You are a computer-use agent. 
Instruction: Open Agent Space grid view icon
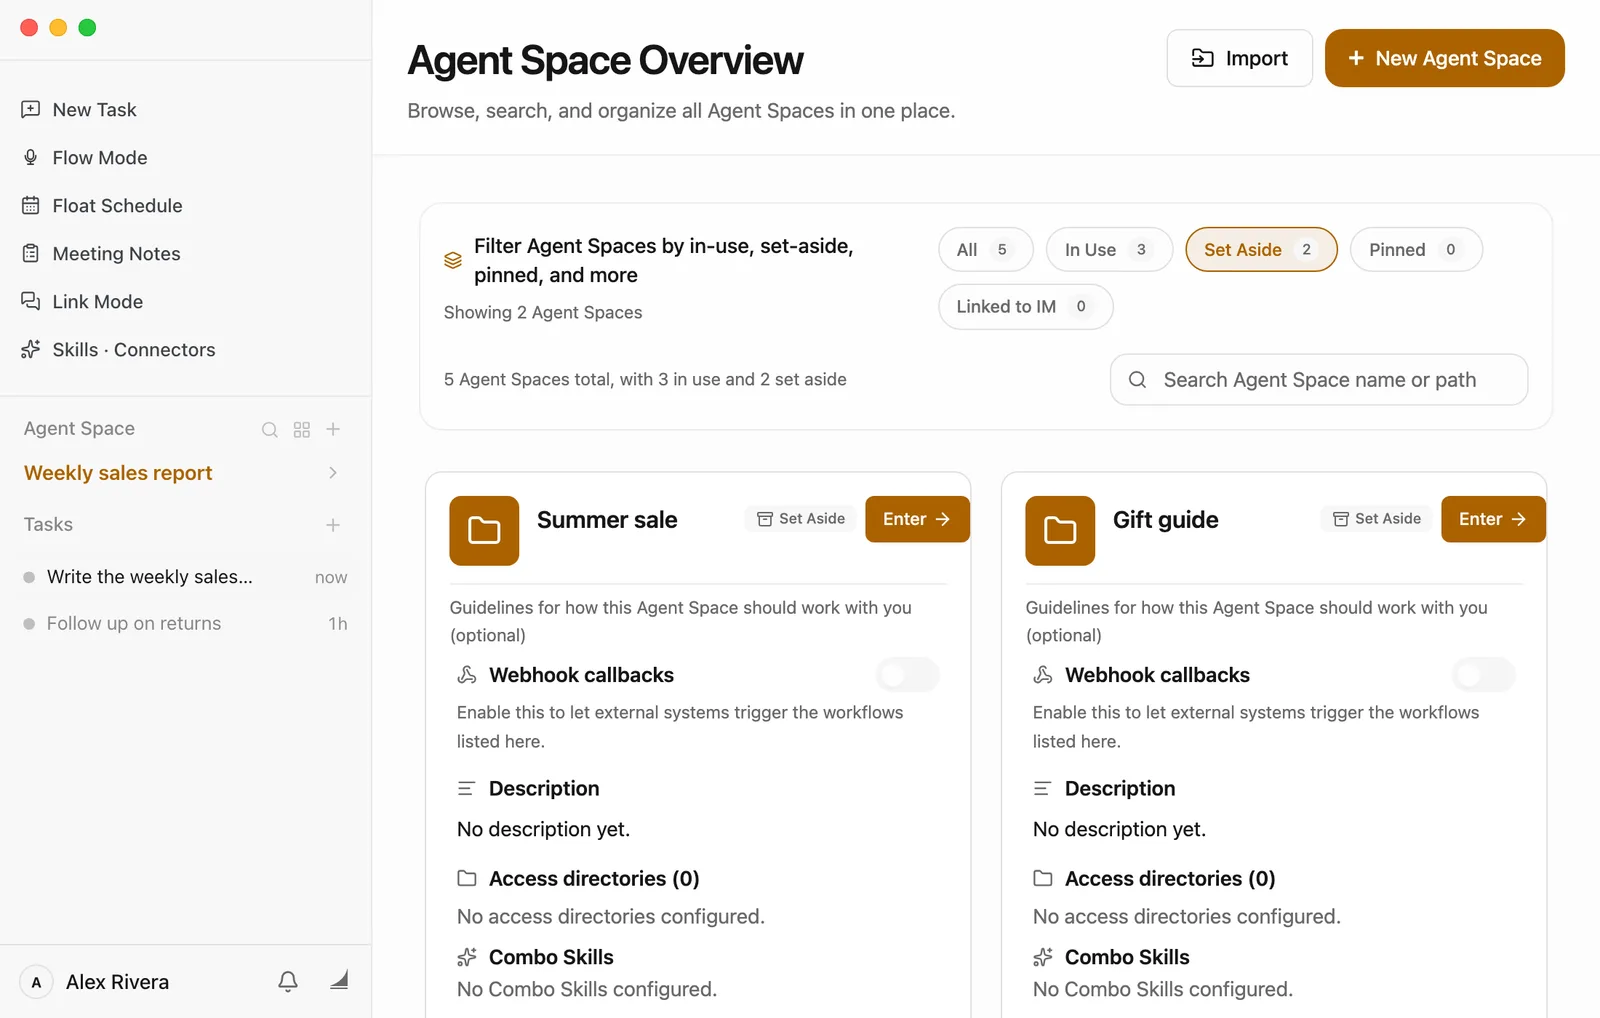pos(302,429)
